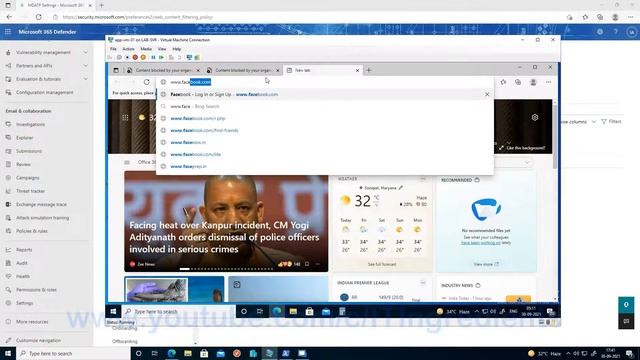Click View more in the Recommended card
640x360 pixels.
pyautogui.click(x=486, y=264)
